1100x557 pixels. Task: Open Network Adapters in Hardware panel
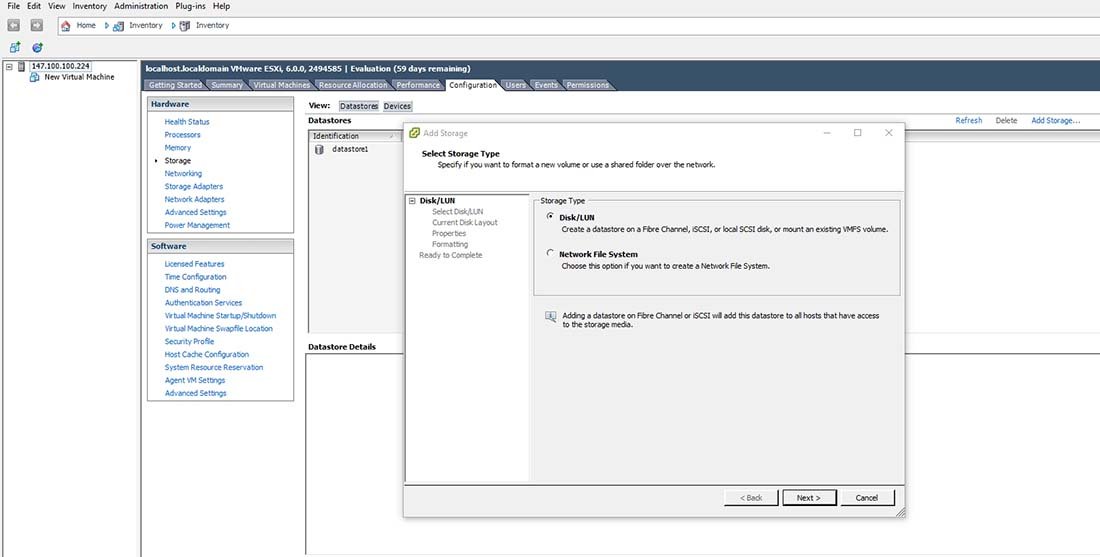tap(194, 199)
